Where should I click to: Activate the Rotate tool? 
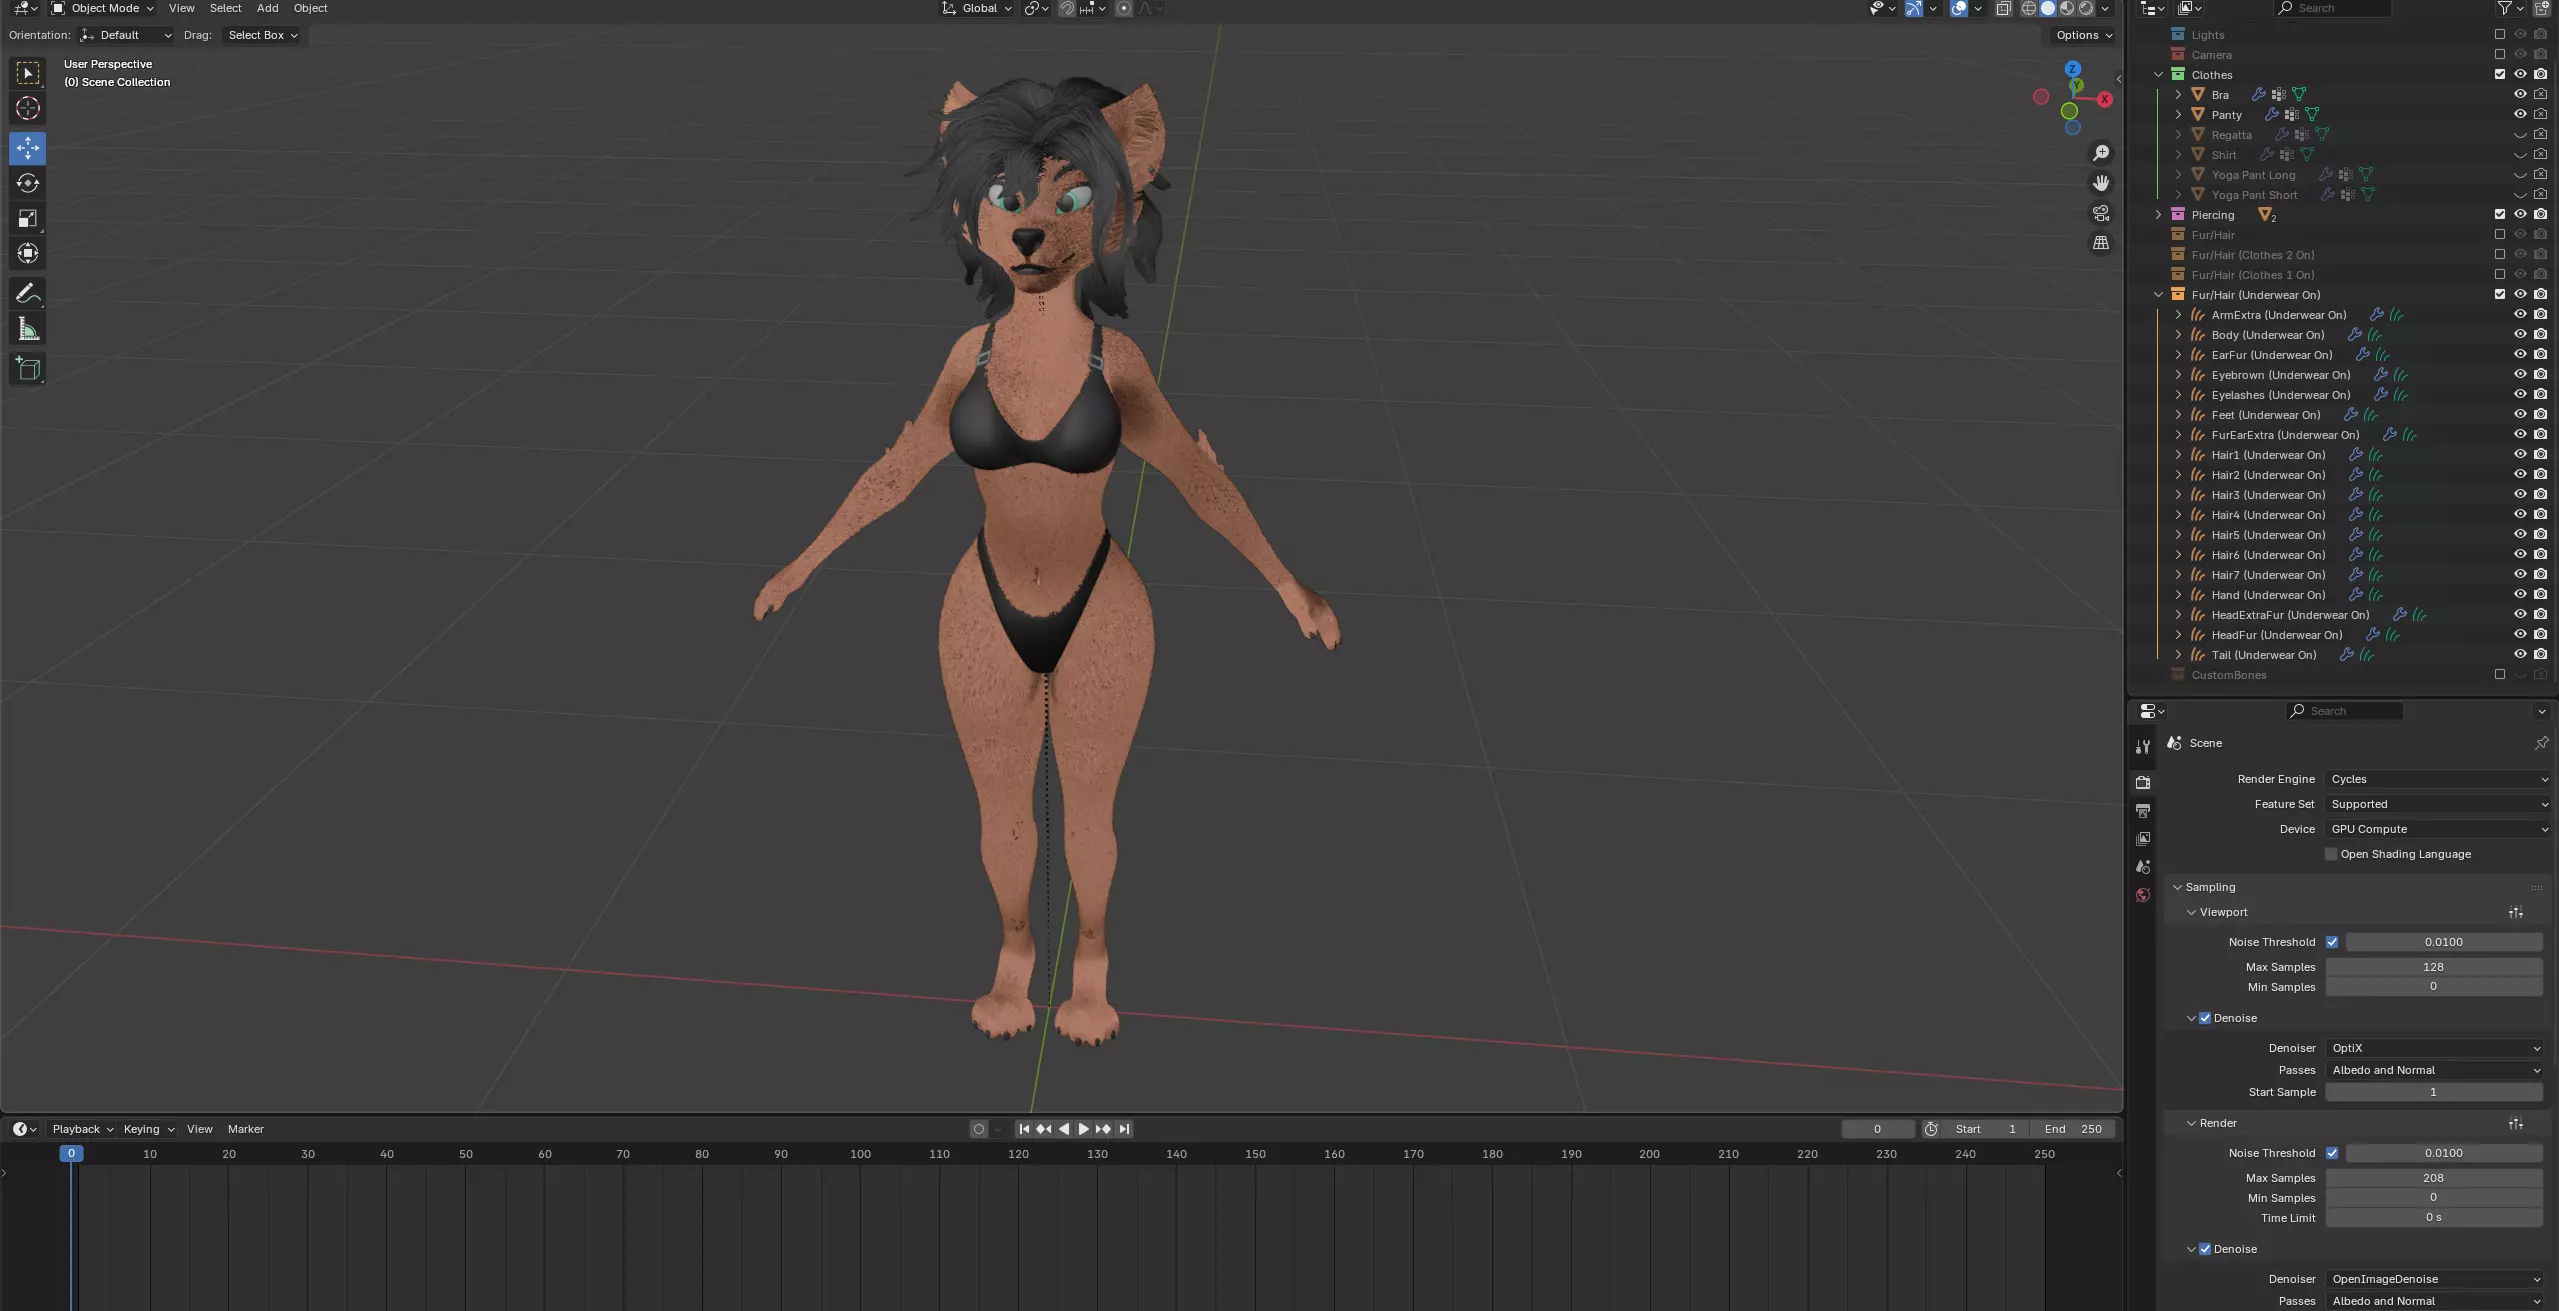tap(28, 183)
